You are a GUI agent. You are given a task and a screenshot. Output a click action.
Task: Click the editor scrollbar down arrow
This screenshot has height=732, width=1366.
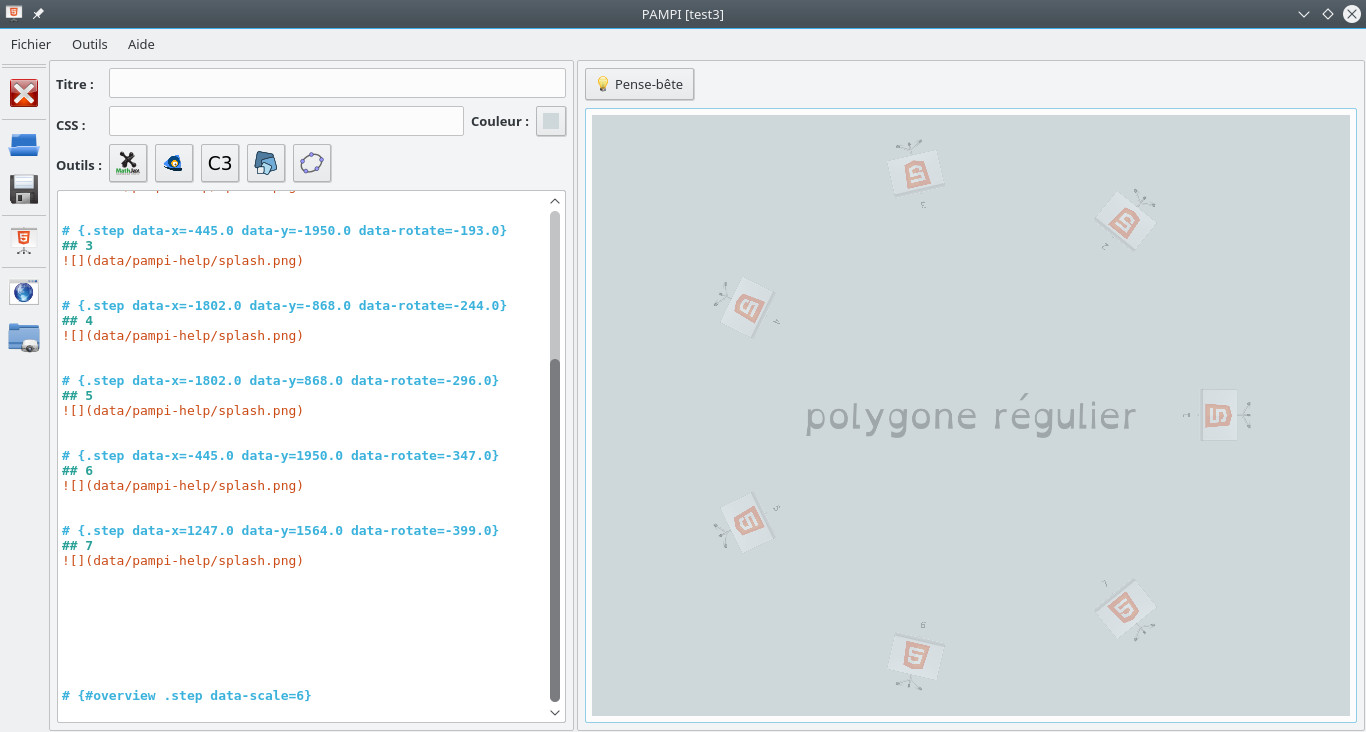tap(555, 712)
